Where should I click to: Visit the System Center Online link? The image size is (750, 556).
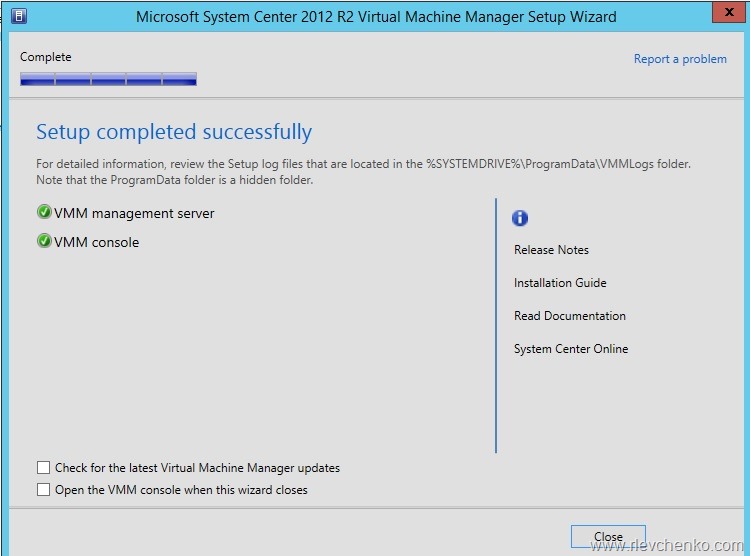[571, 349]
